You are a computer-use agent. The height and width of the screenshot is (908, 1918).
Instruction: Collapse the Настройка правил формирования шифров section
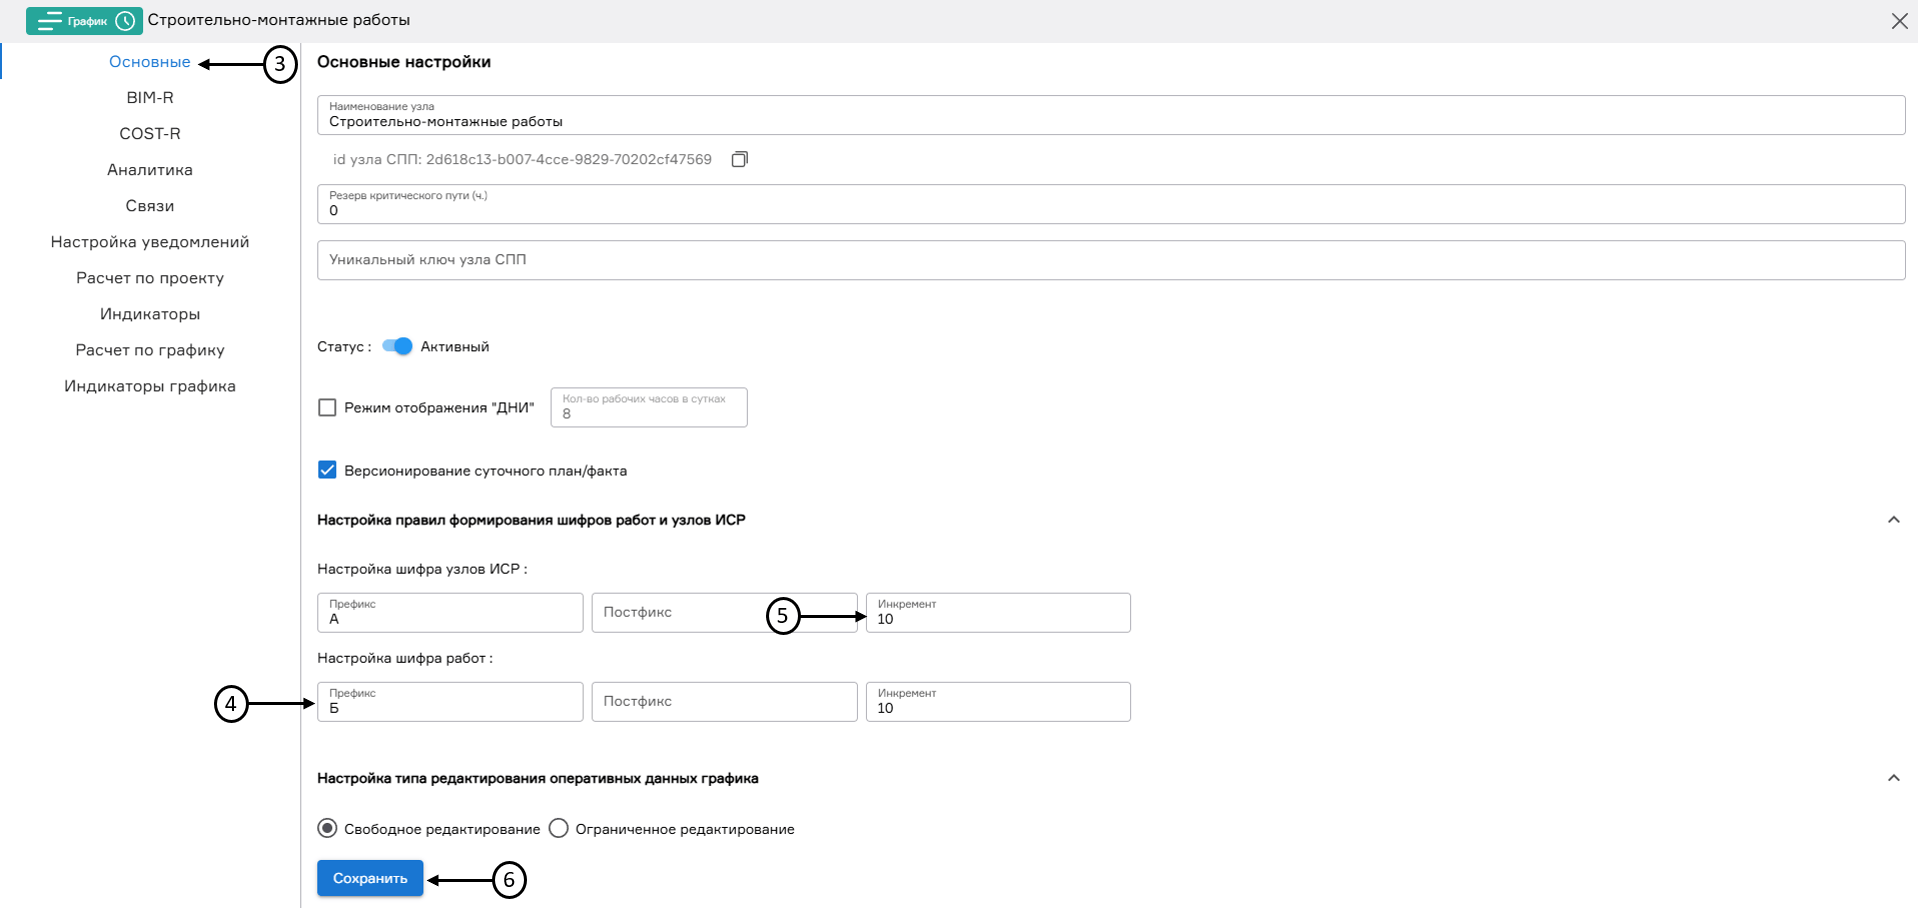click(1892, 519)
